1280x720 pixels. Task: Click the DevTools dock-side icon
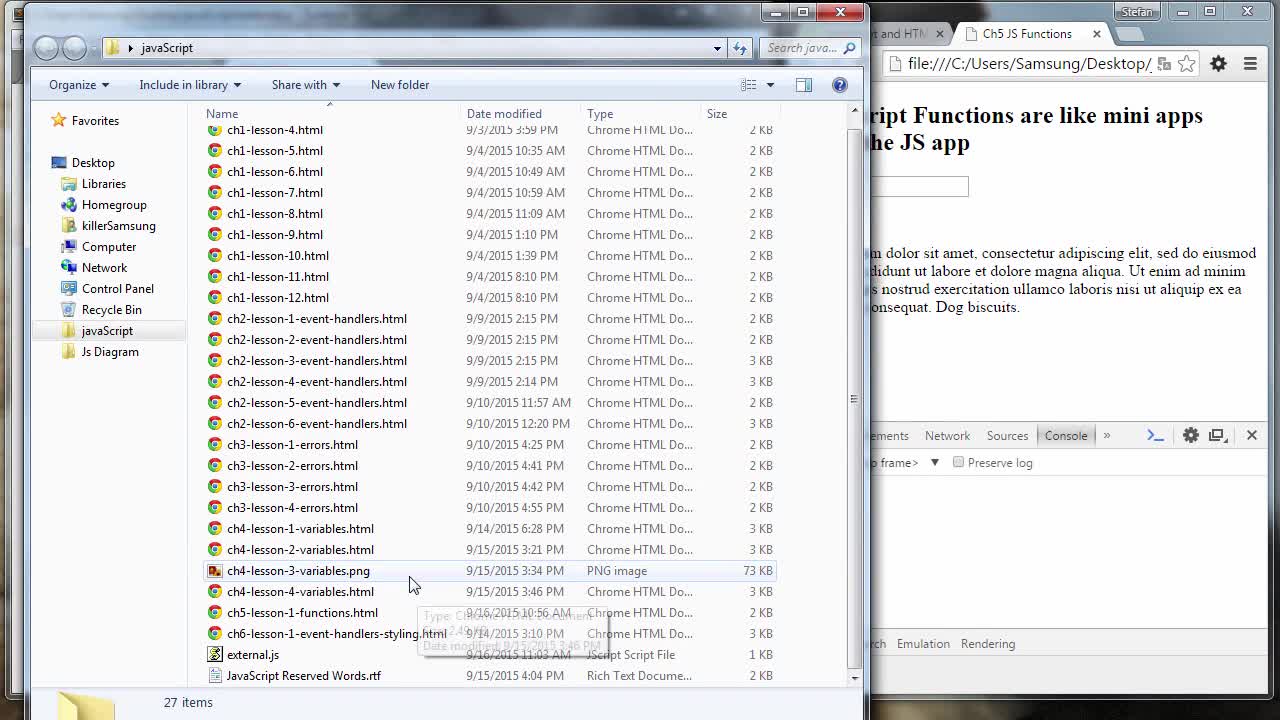[1218, 435]
